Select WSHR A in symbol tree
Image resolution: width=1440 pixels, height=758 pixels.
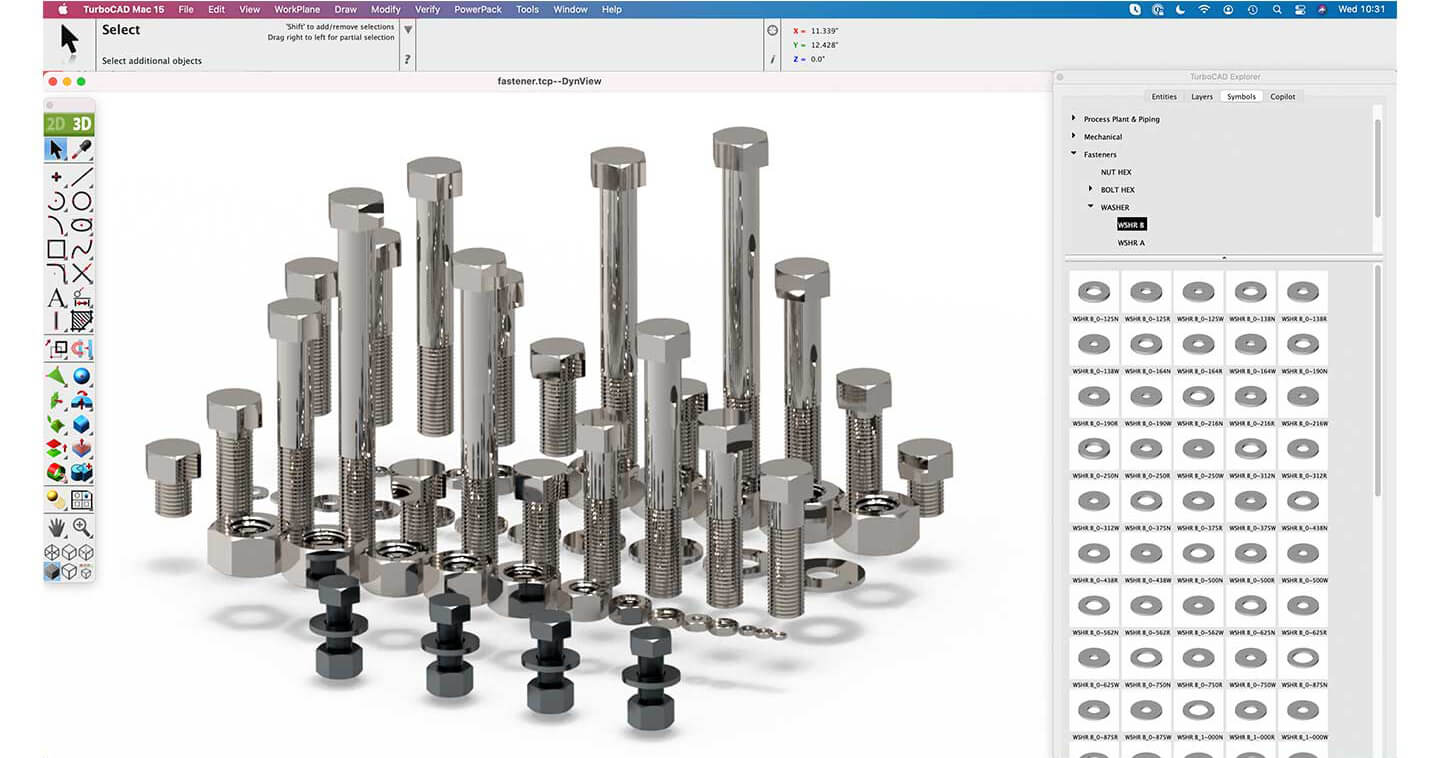1131,243
